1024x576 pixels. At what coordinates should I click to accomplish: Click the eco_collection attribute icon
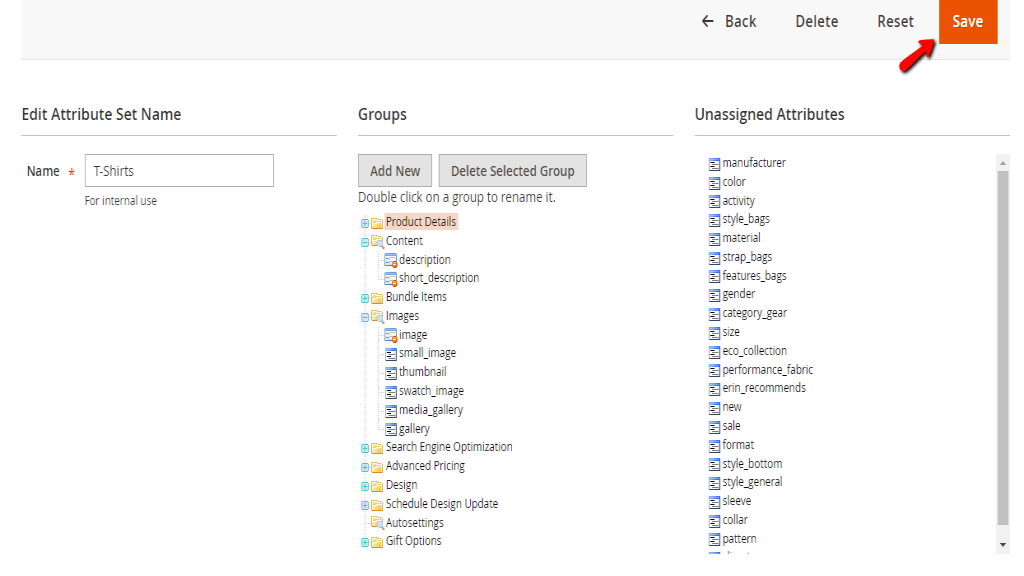click(x=714, y=352)
